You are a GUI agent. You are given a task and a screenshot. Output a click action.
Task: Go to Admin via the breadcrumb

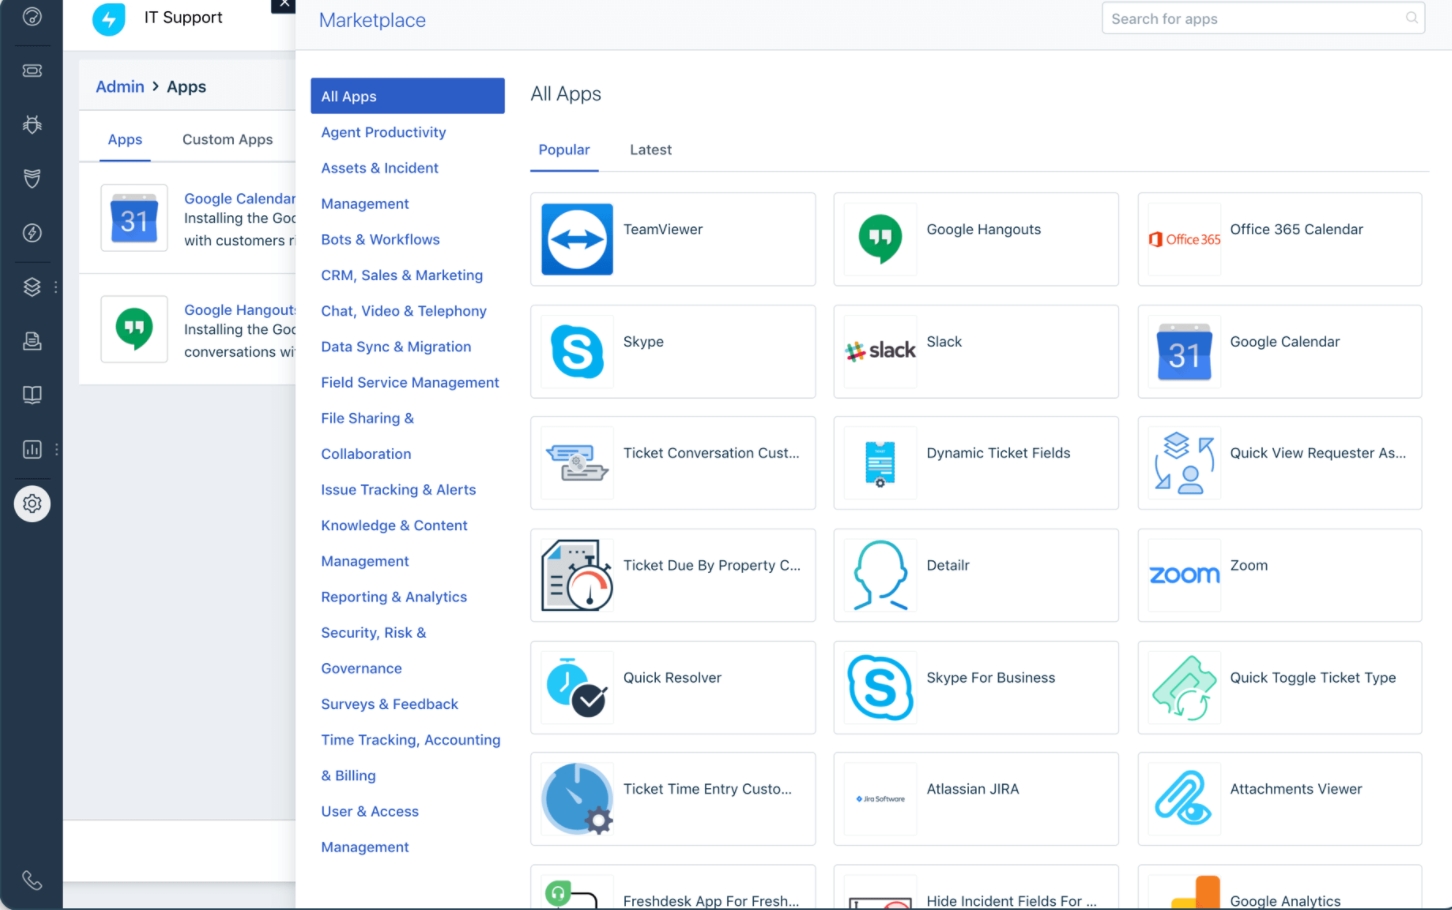point(120,86)
